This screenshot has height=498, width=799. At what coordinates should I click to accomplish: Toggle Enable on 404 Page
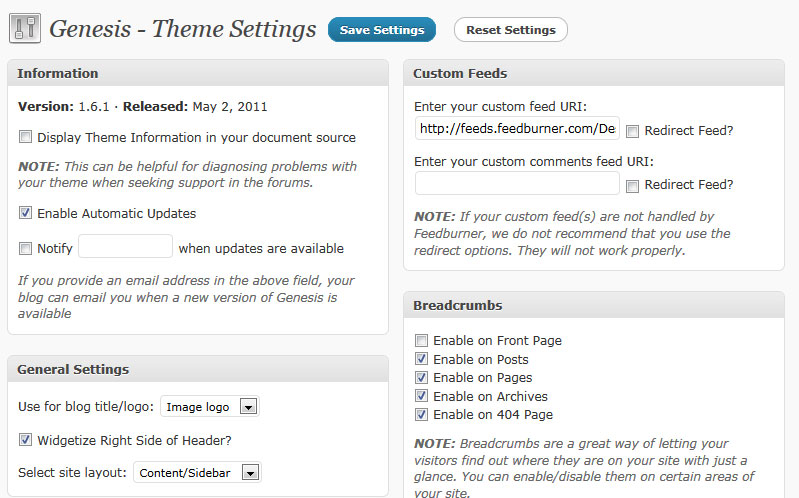422,414
